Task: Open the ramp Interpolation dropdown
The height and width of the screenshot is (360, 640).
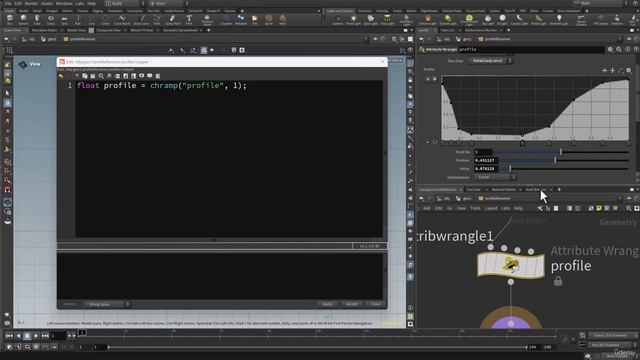Action: coord(495,177)
